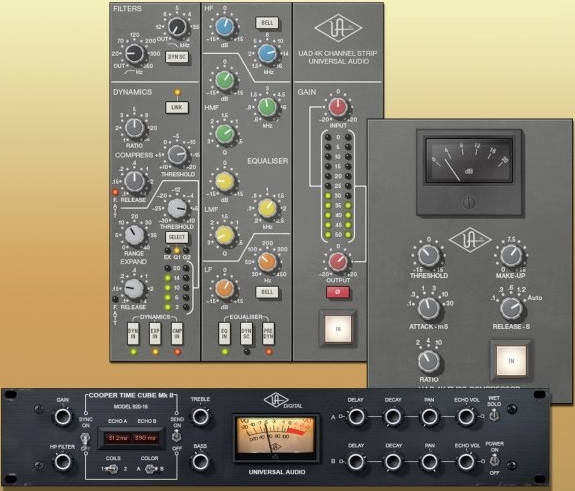Screen dimensions: 575x491
Task: Flip the SYNC on/off switch
Action: click(85, 438)
